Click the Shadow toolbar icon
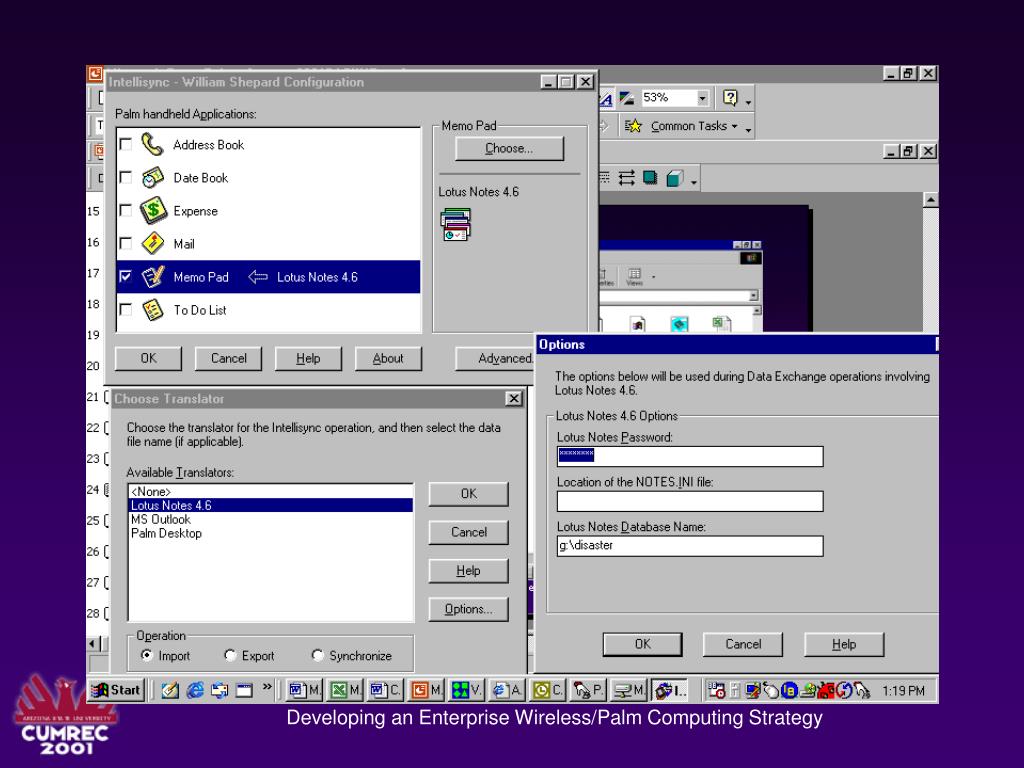This screenshot has width=1024, height=768. click(x=650, y=178)
